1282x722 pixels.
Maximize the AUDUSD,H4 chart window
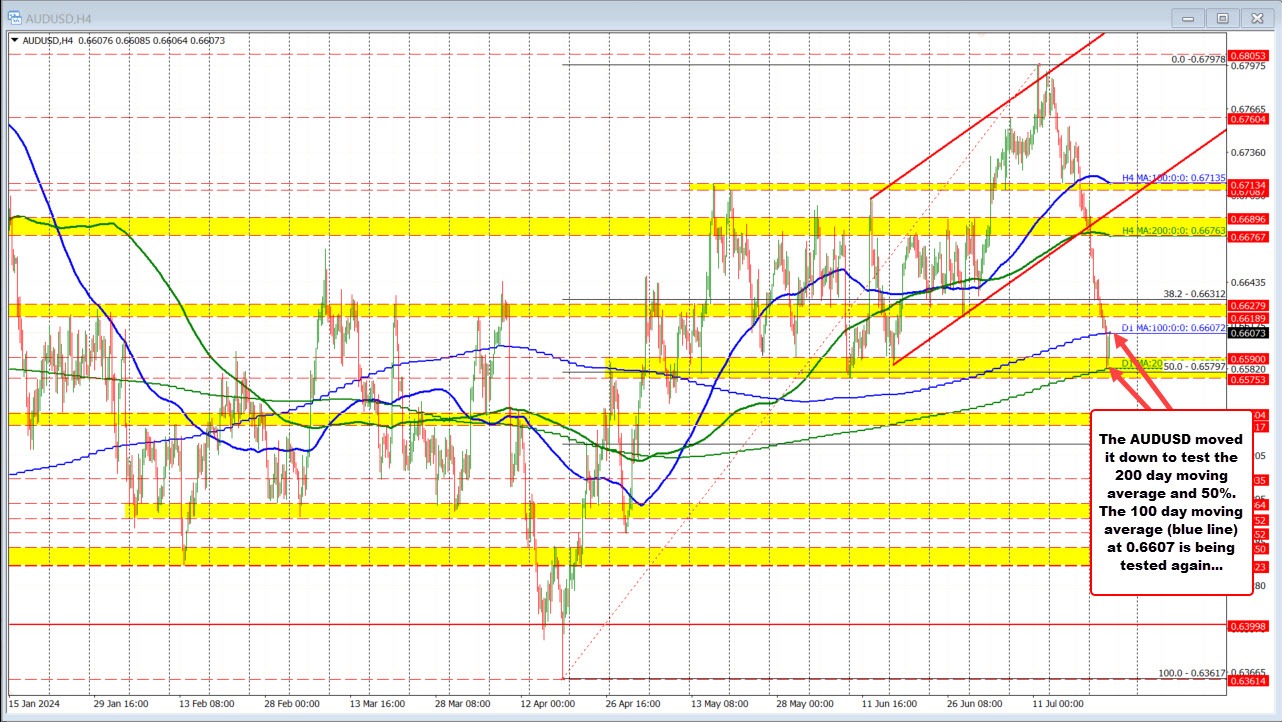tap(1223, 17)
